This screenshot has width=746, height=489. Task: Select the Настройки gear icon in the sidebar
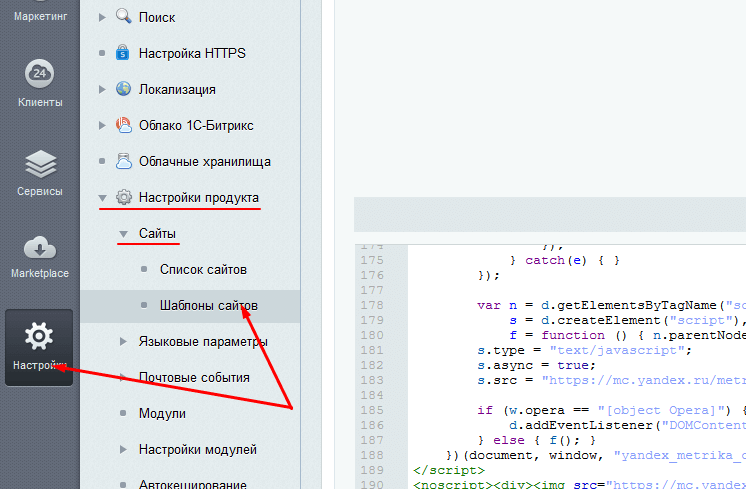39,336
